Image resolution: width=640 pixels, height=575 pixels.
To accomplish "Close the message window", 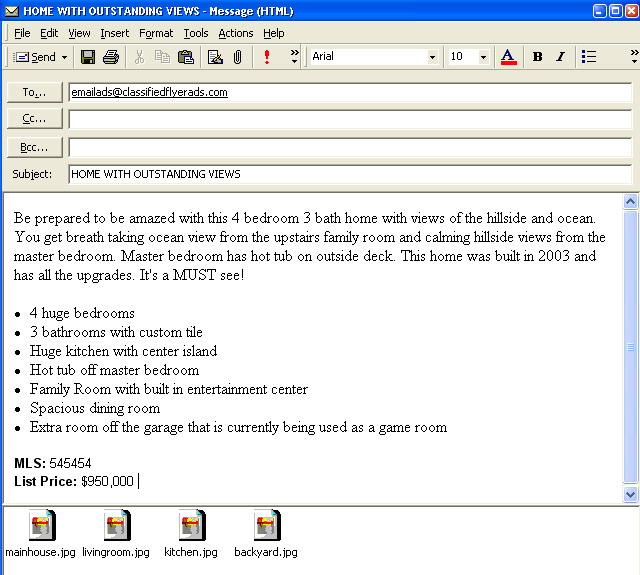I will [632, 11].
